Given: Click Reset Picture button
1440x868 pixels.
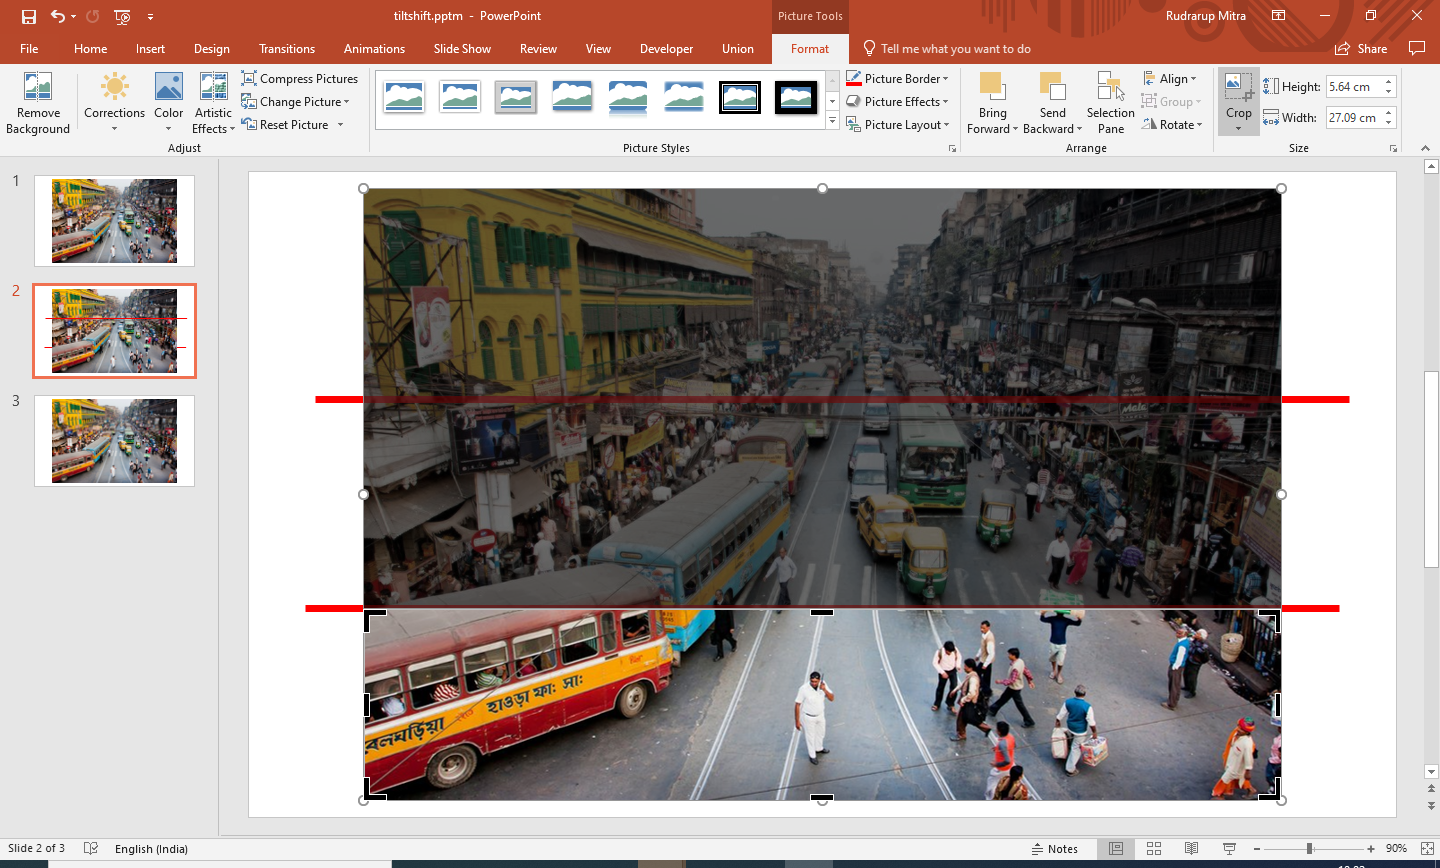Looking at the screenshot, I should [286, 124].
